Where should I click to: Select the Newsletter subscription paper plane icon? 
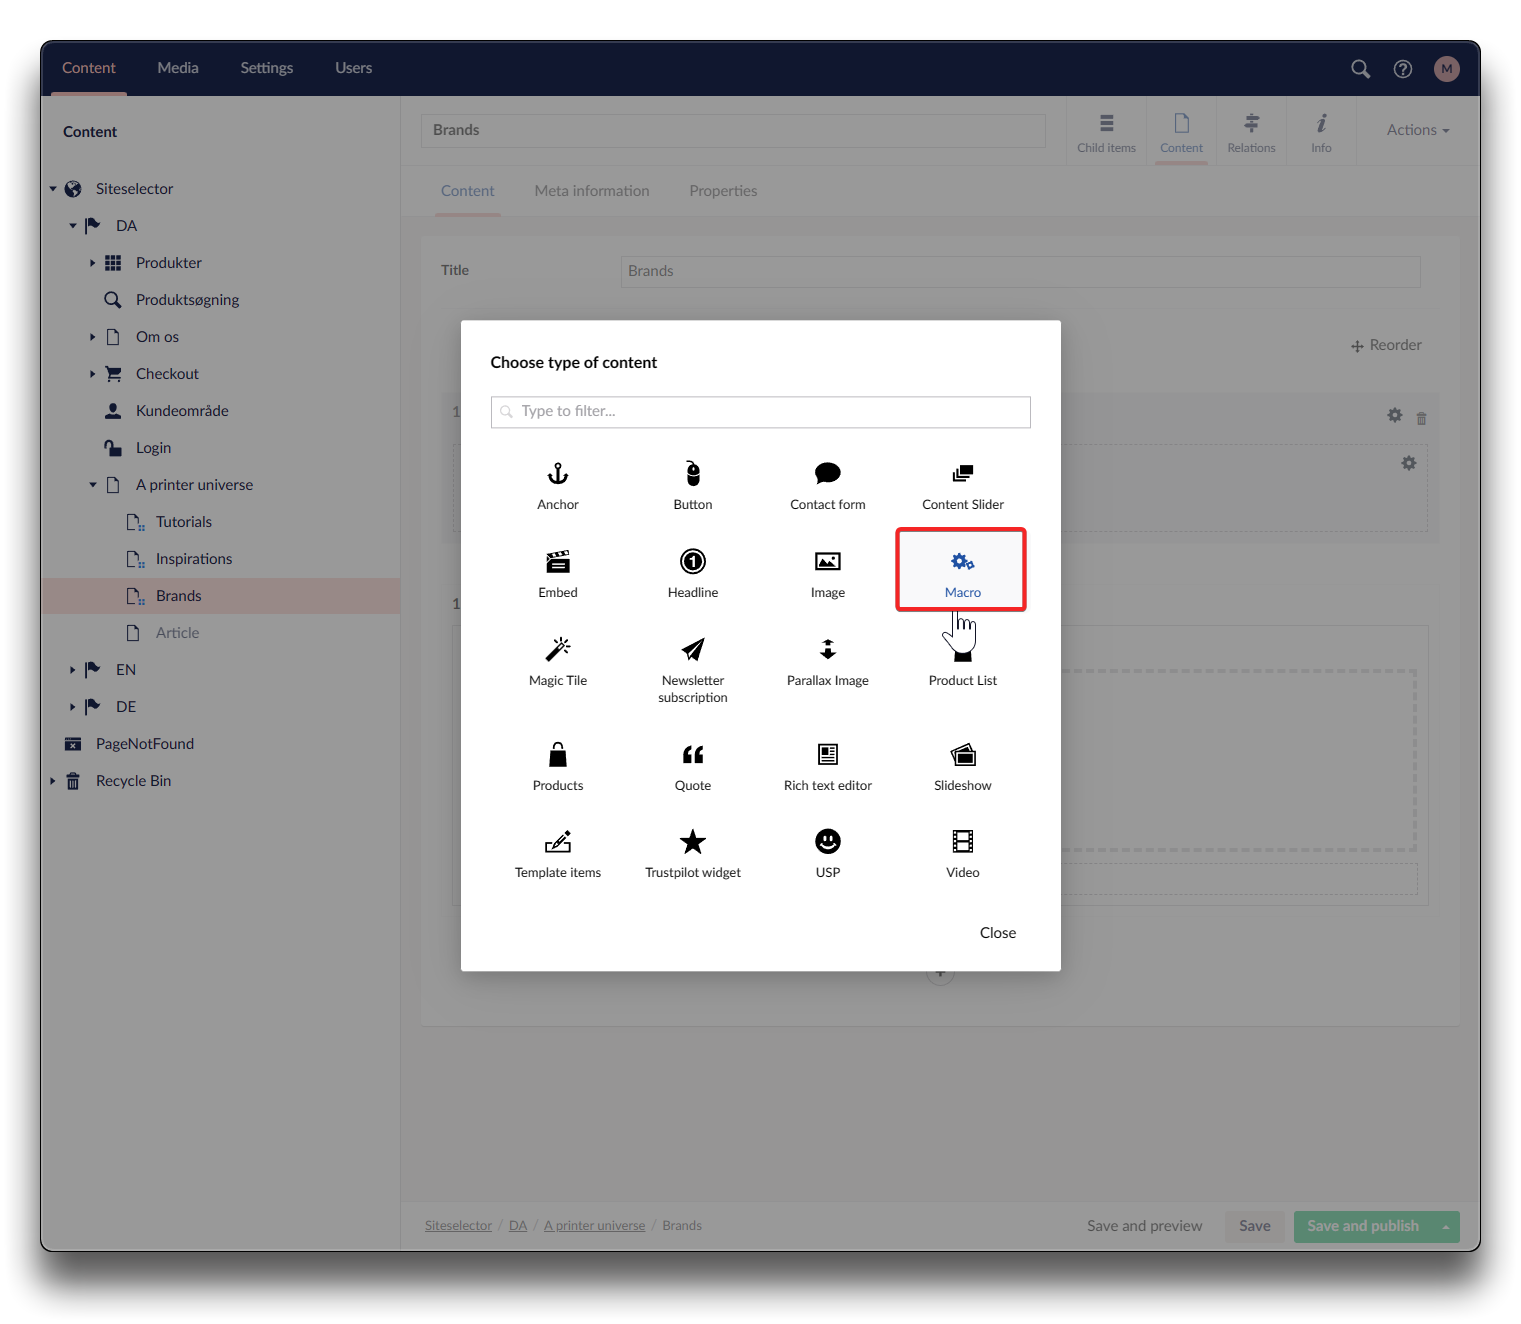692,650
